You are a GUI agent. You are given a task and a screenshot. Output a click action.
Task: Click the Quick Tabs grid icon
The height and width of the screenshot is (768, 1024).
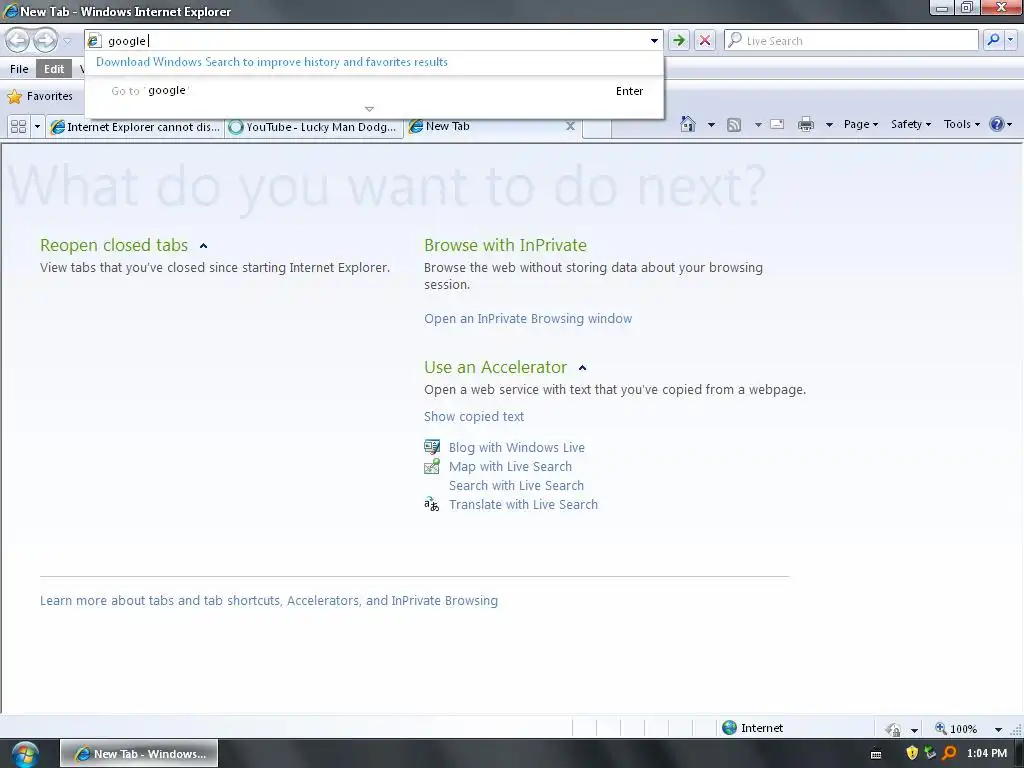tap(18, 126)
